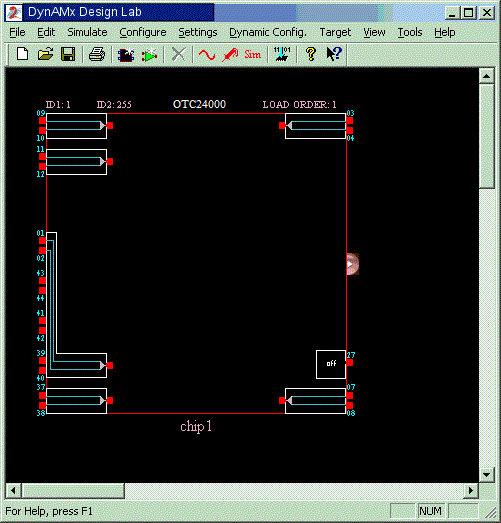The height and width of the screenshot is (523, 501).
Task: Open the Configure menu
Action: pos(143,32)
